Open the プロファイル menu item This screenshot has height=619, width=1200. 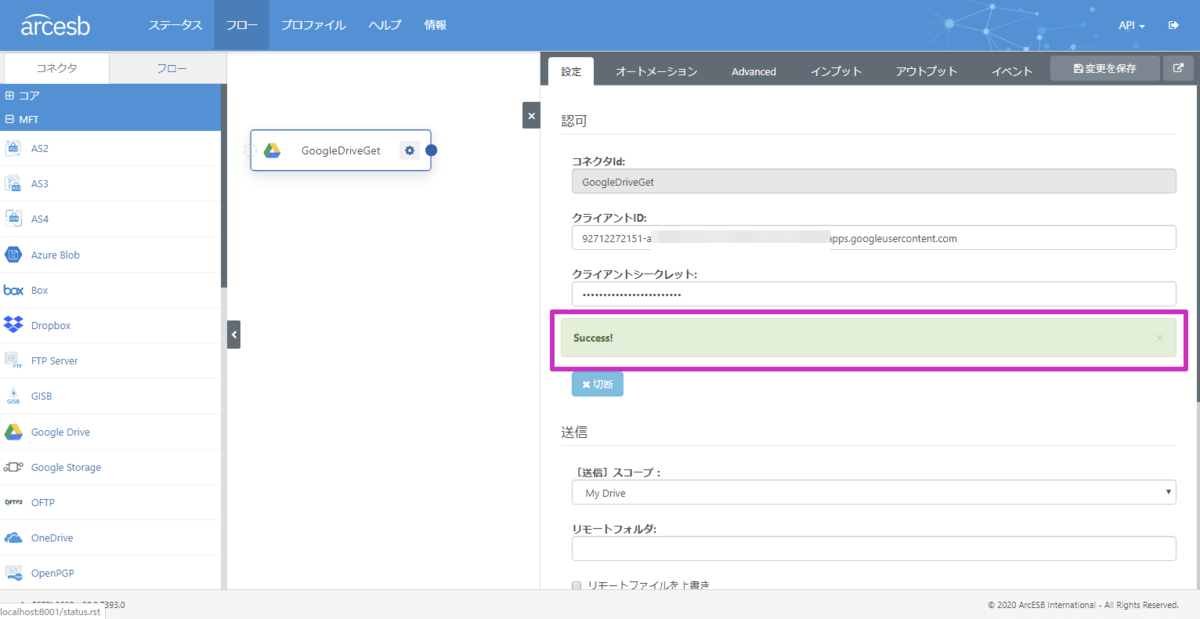click(313, 25)
